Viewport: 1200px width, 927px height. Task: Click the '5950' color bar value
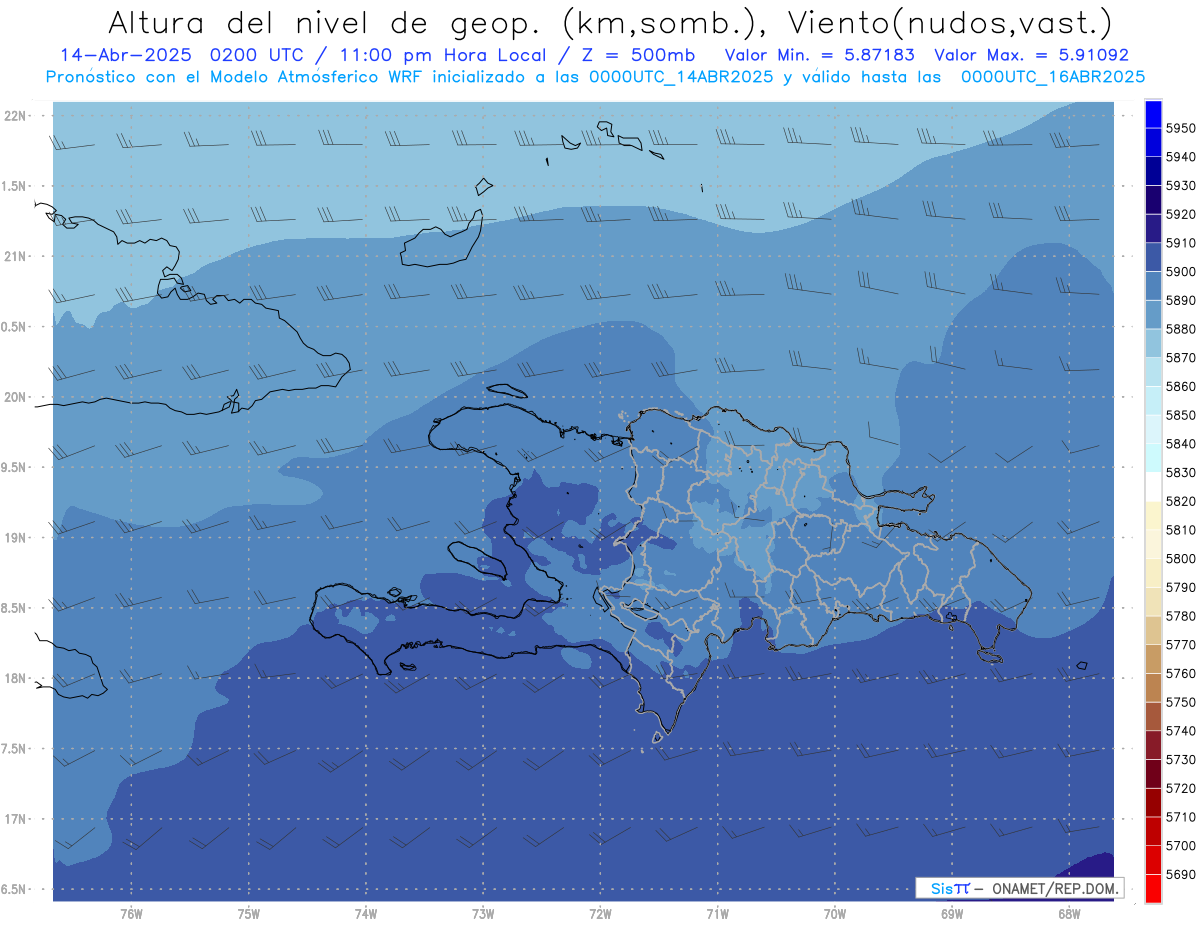(x=1181, y=128)
